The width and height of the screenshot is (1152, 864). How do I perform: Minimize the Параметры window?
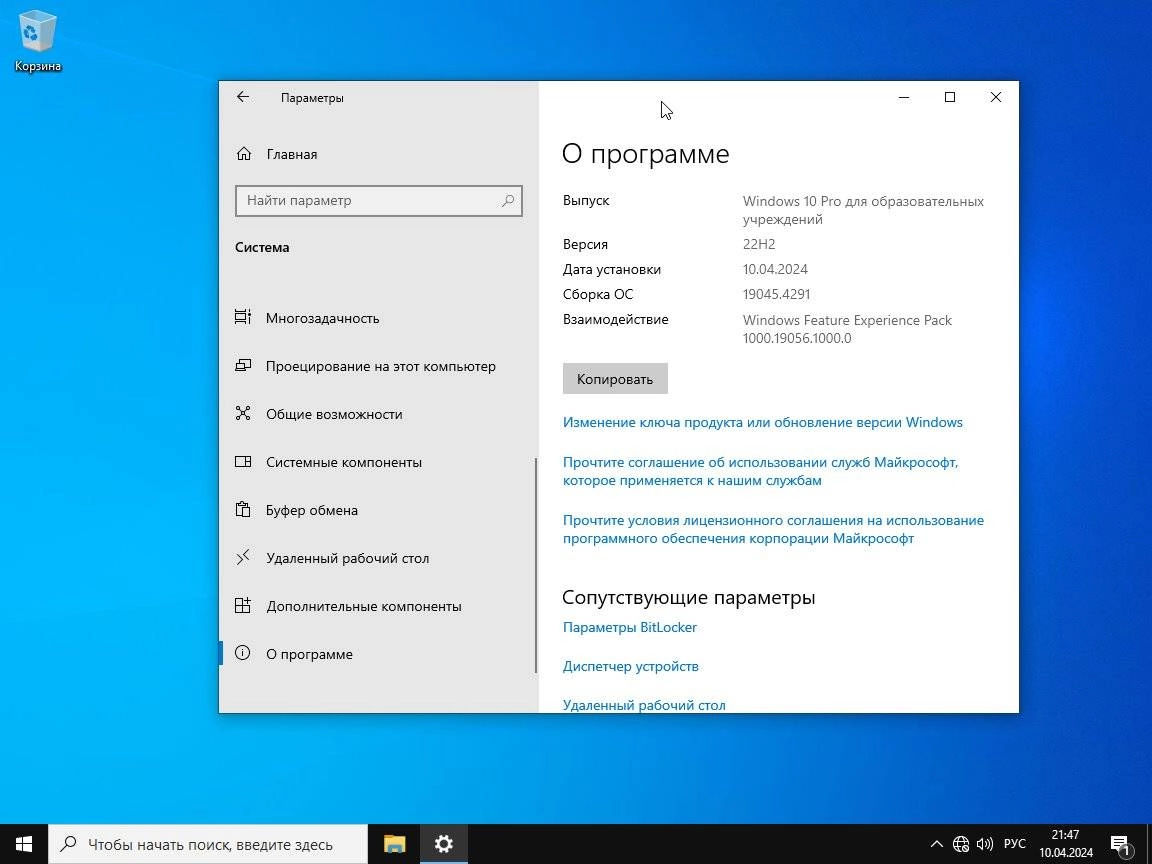904,97
